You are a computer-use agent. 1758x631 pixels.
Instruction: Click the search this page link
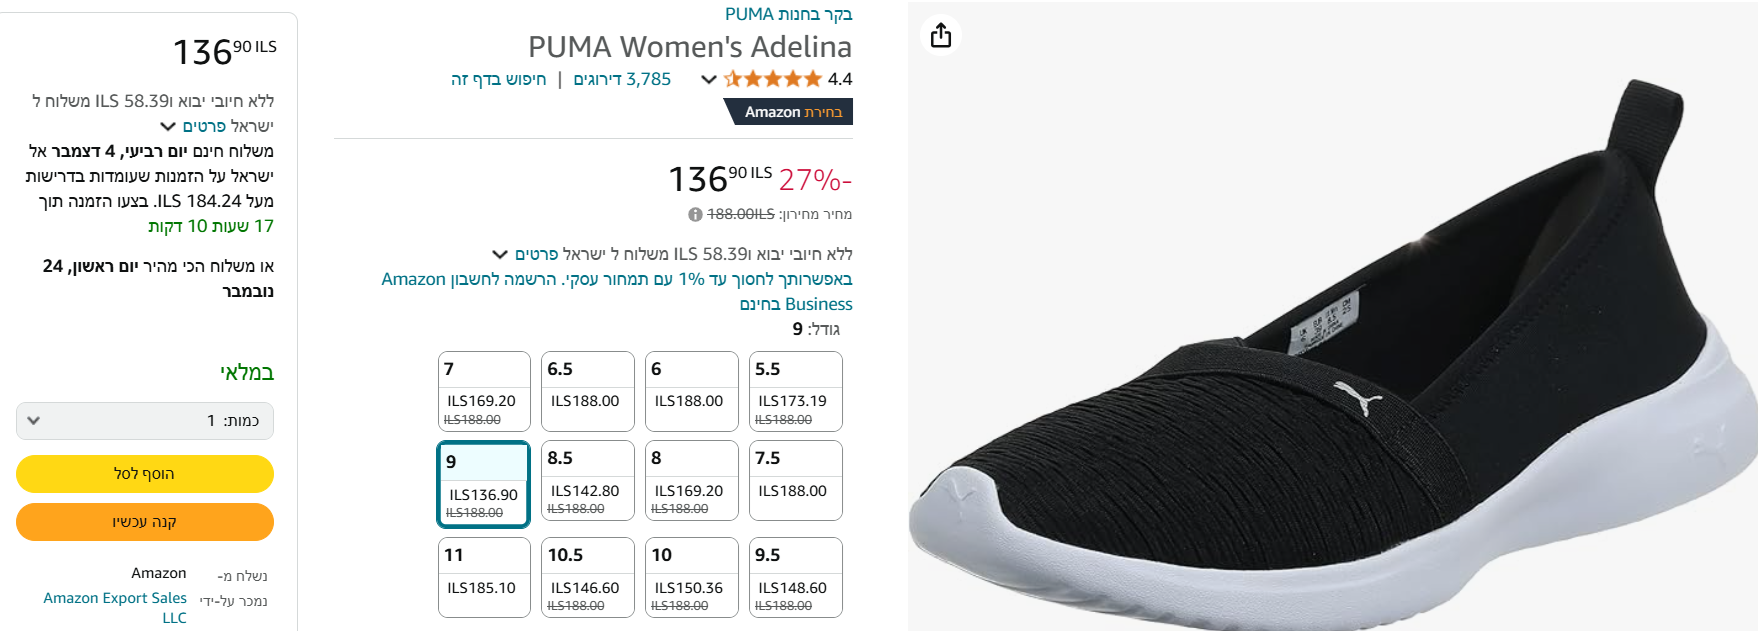tap(498, 79)
